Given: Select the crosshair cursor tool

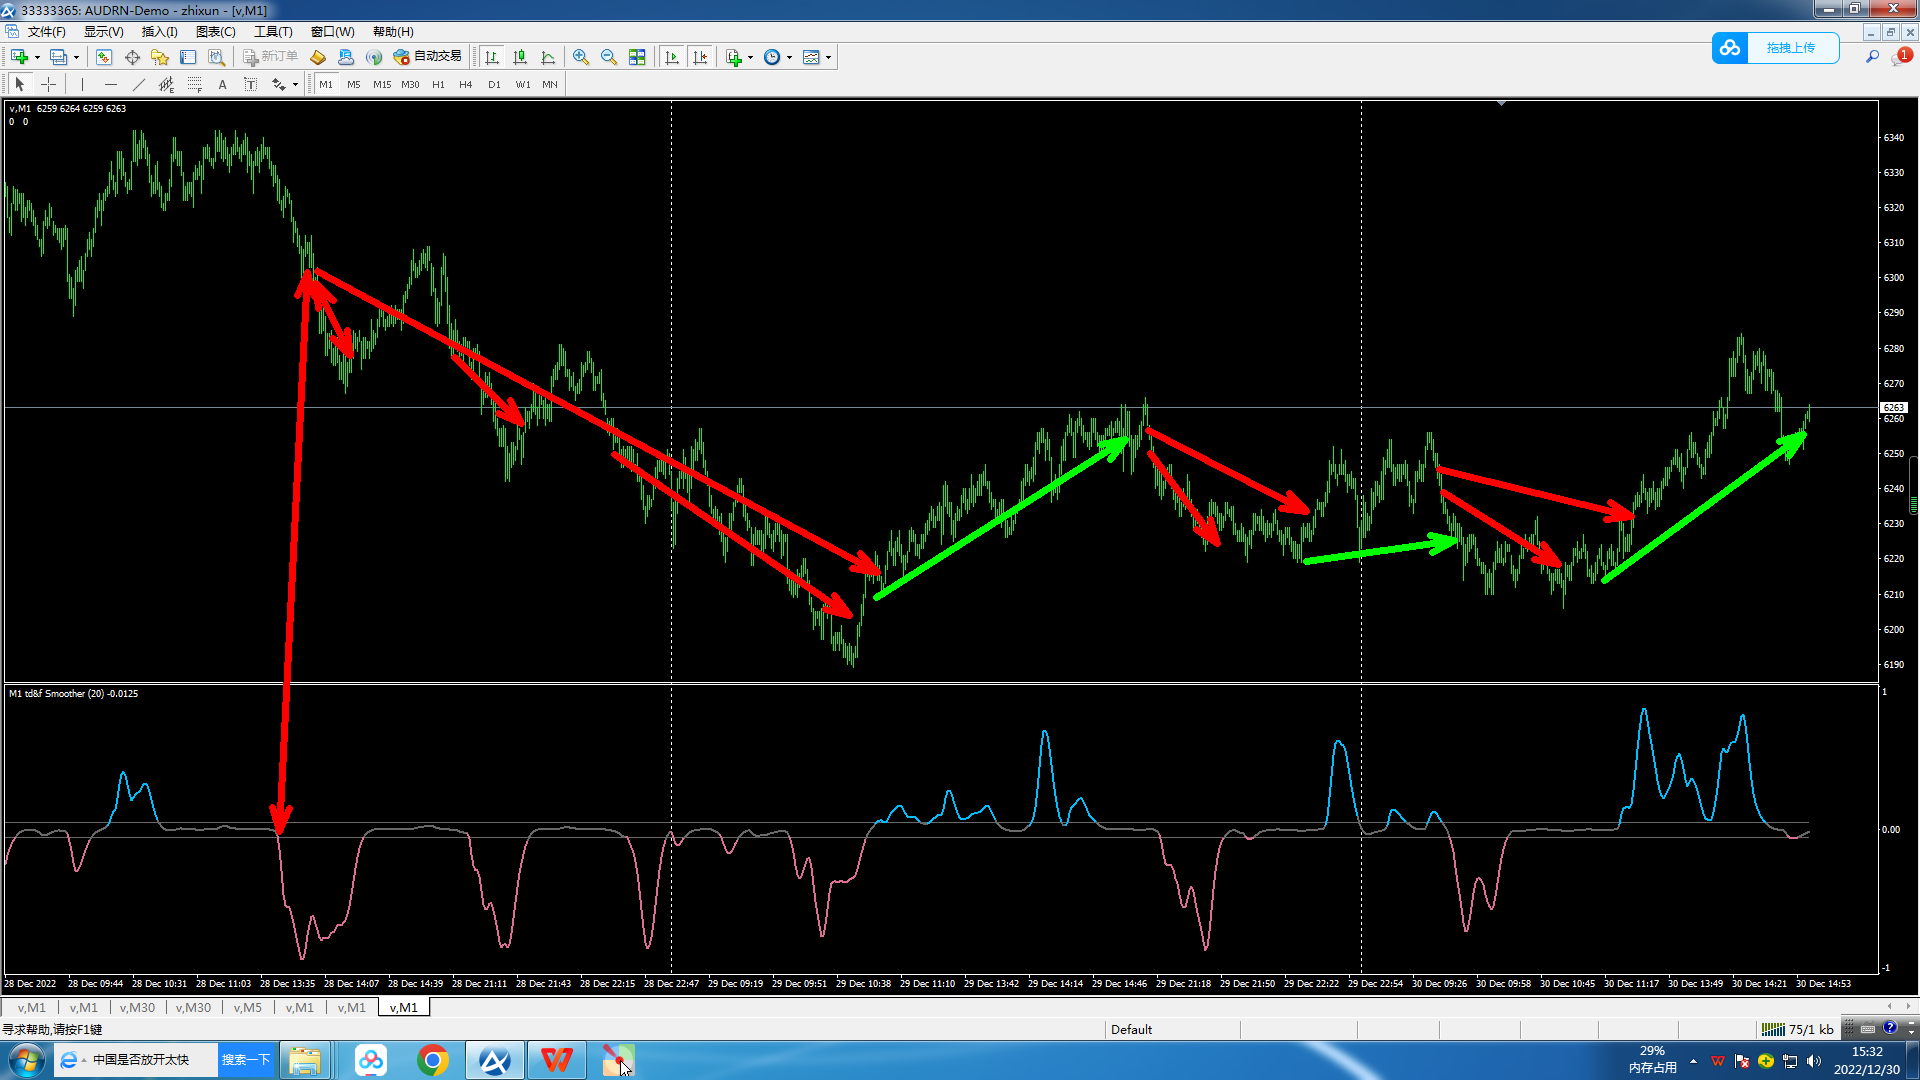Looking at the screenshot, I should pos(48,84).
